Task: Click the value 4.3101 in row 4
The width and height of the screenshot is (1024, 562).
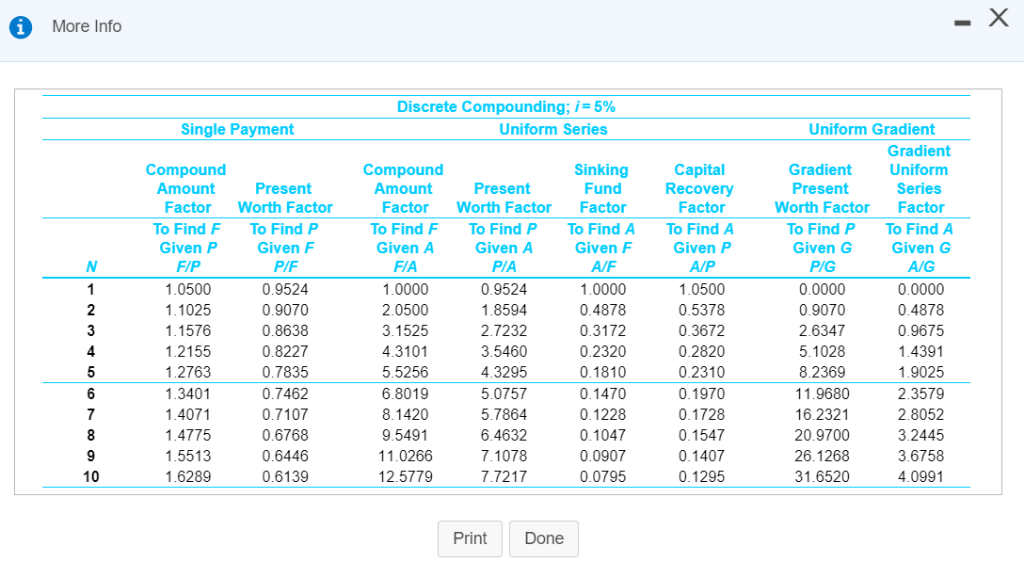Action: coord(405,352)
